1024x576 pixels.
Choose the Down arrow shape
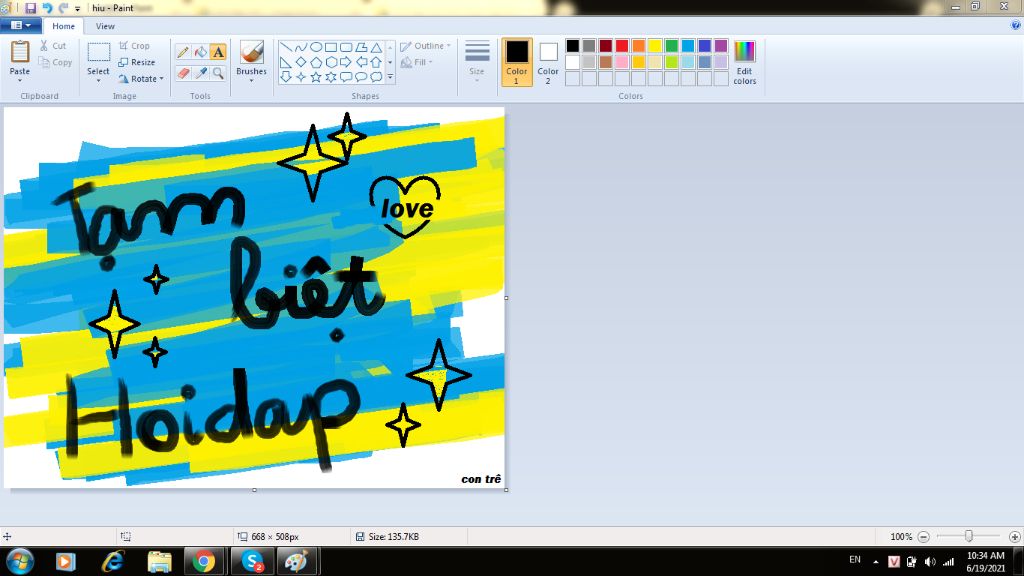[x=285, y=77]
